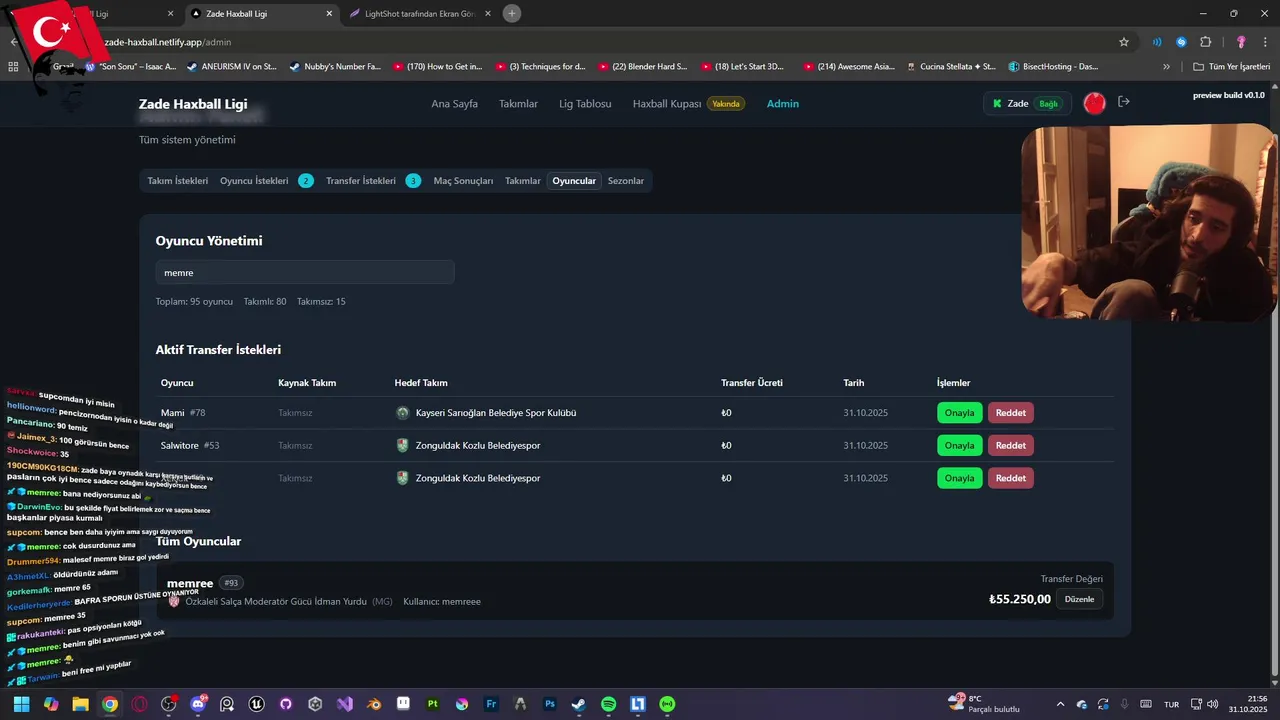
Task: Click Düzenle for player memree
Action: pos(1080,599)
